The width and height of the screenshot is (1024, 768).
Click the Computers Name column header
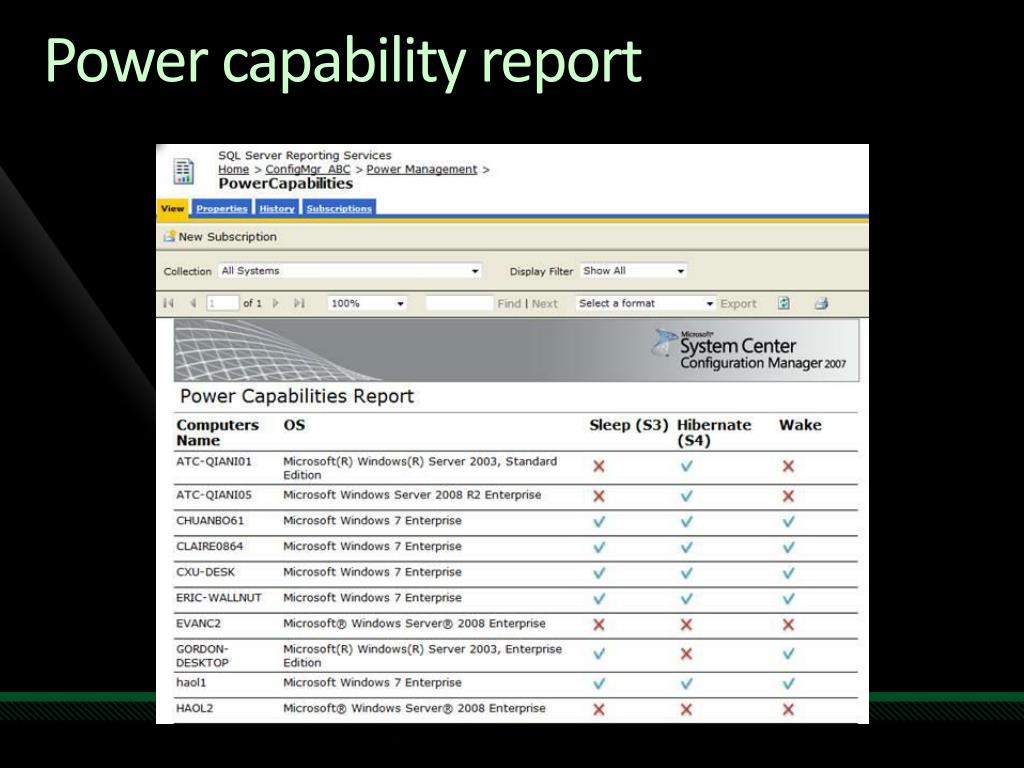tap(217, 432)
